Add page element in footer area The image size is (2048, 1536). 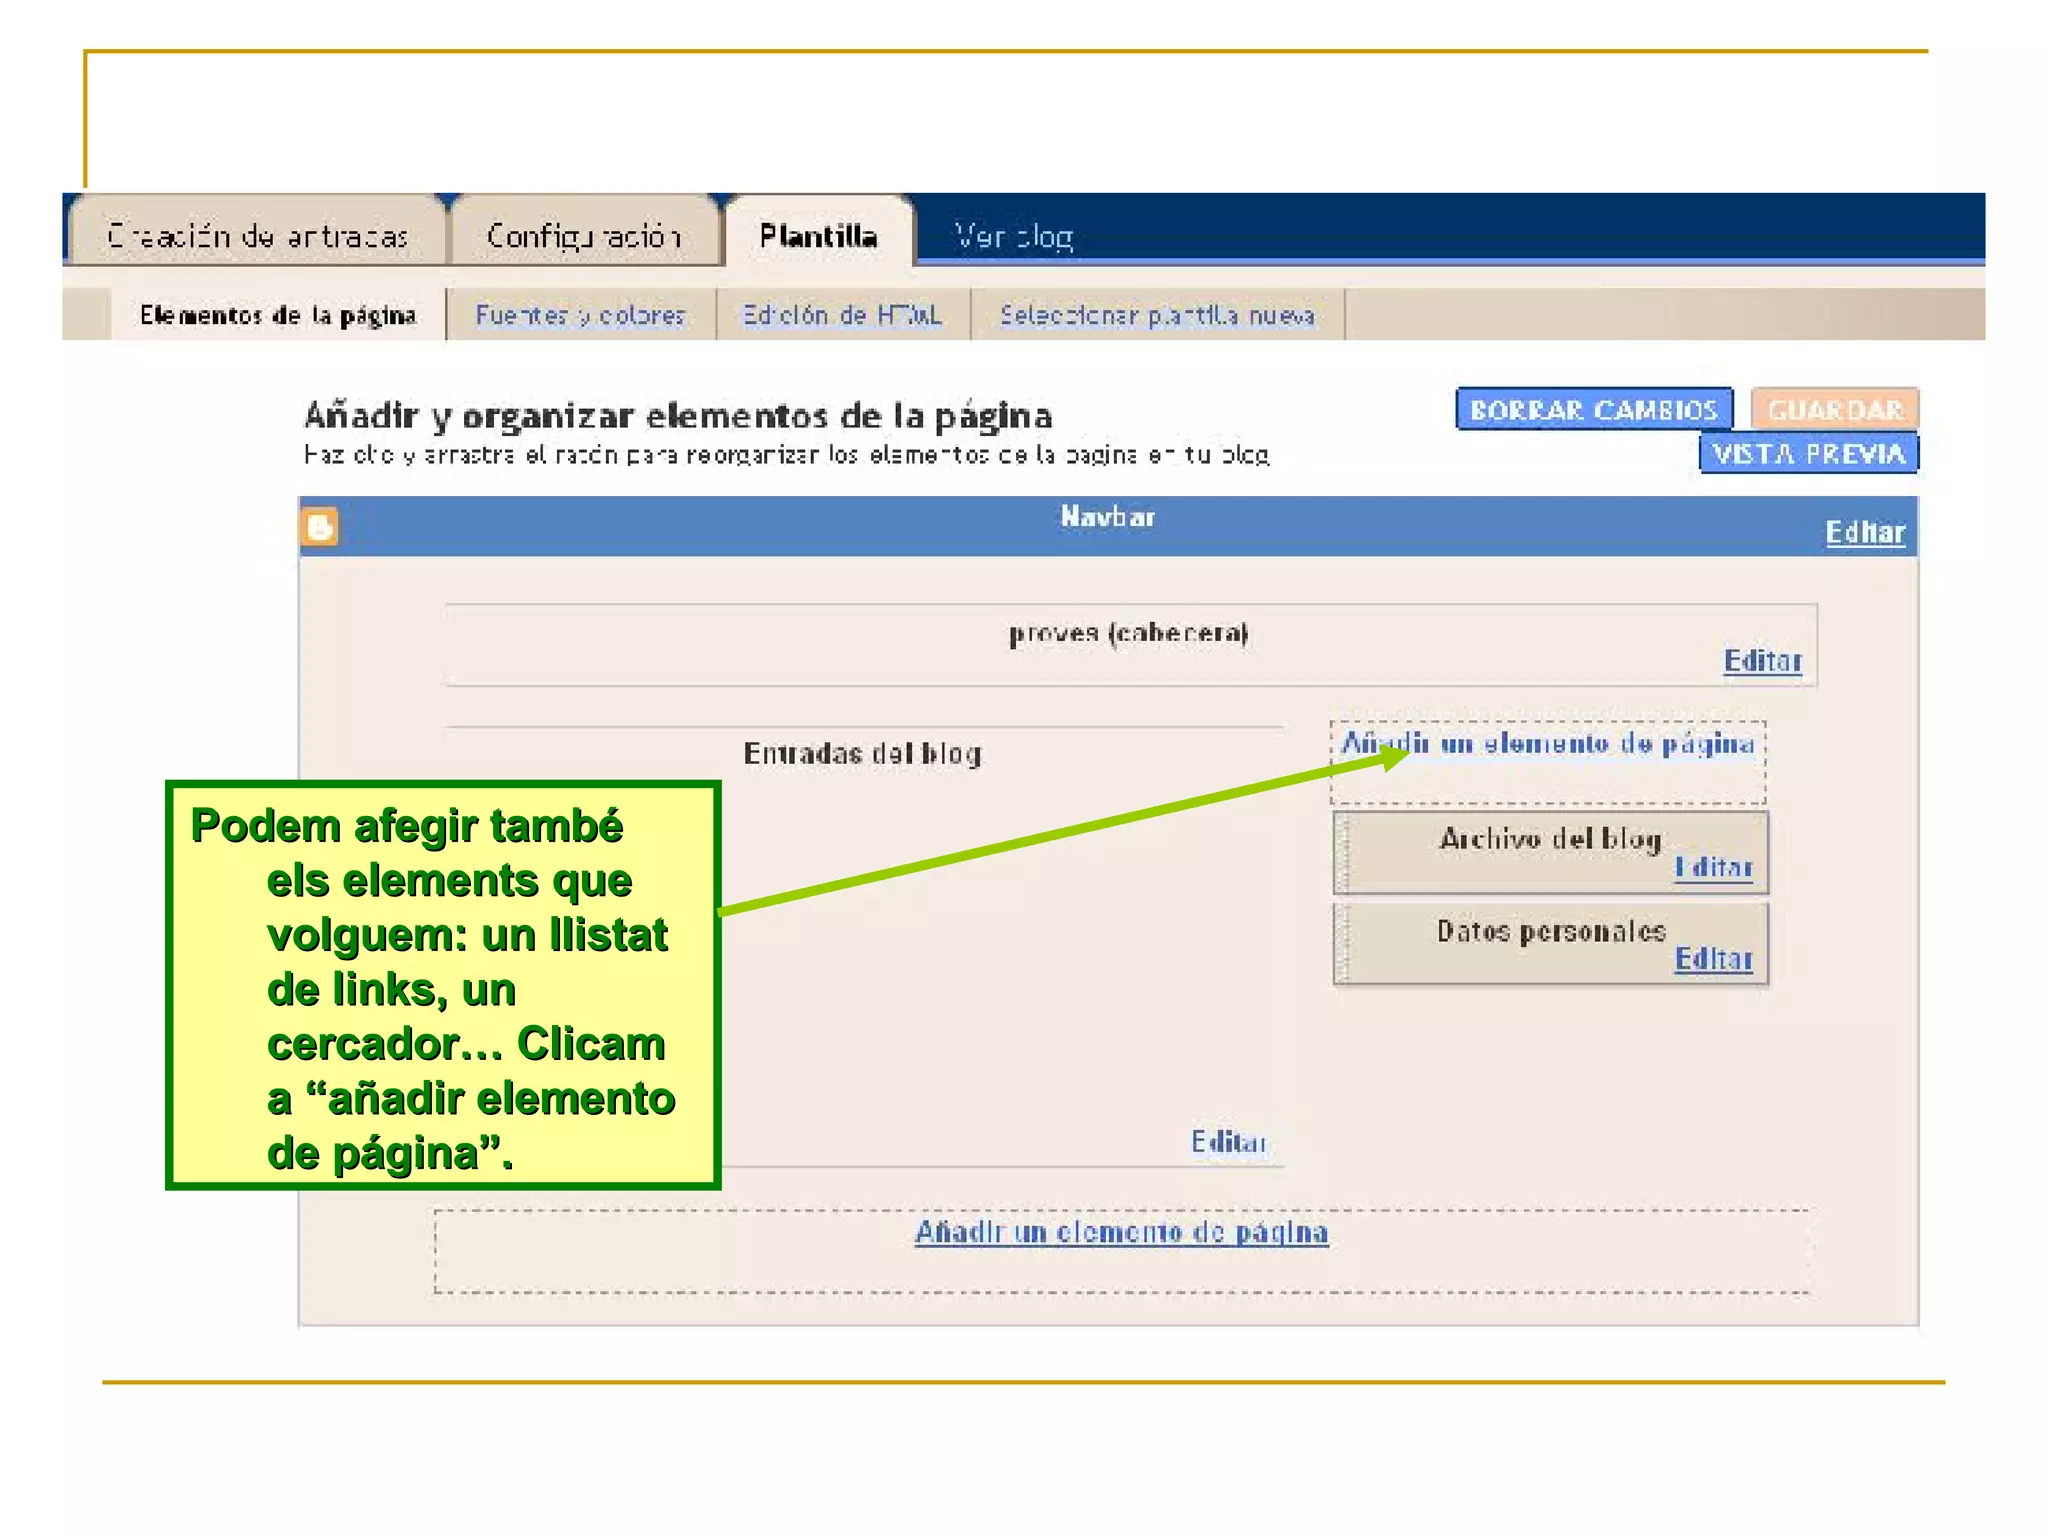click(x=1121, y=1232)
